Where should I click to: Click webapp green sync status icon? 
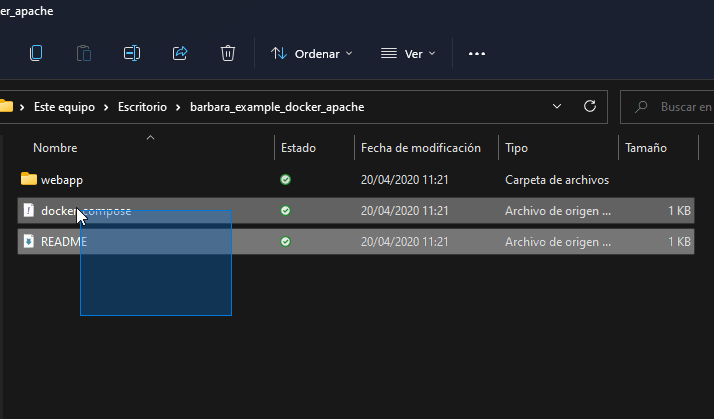[286, 179]
